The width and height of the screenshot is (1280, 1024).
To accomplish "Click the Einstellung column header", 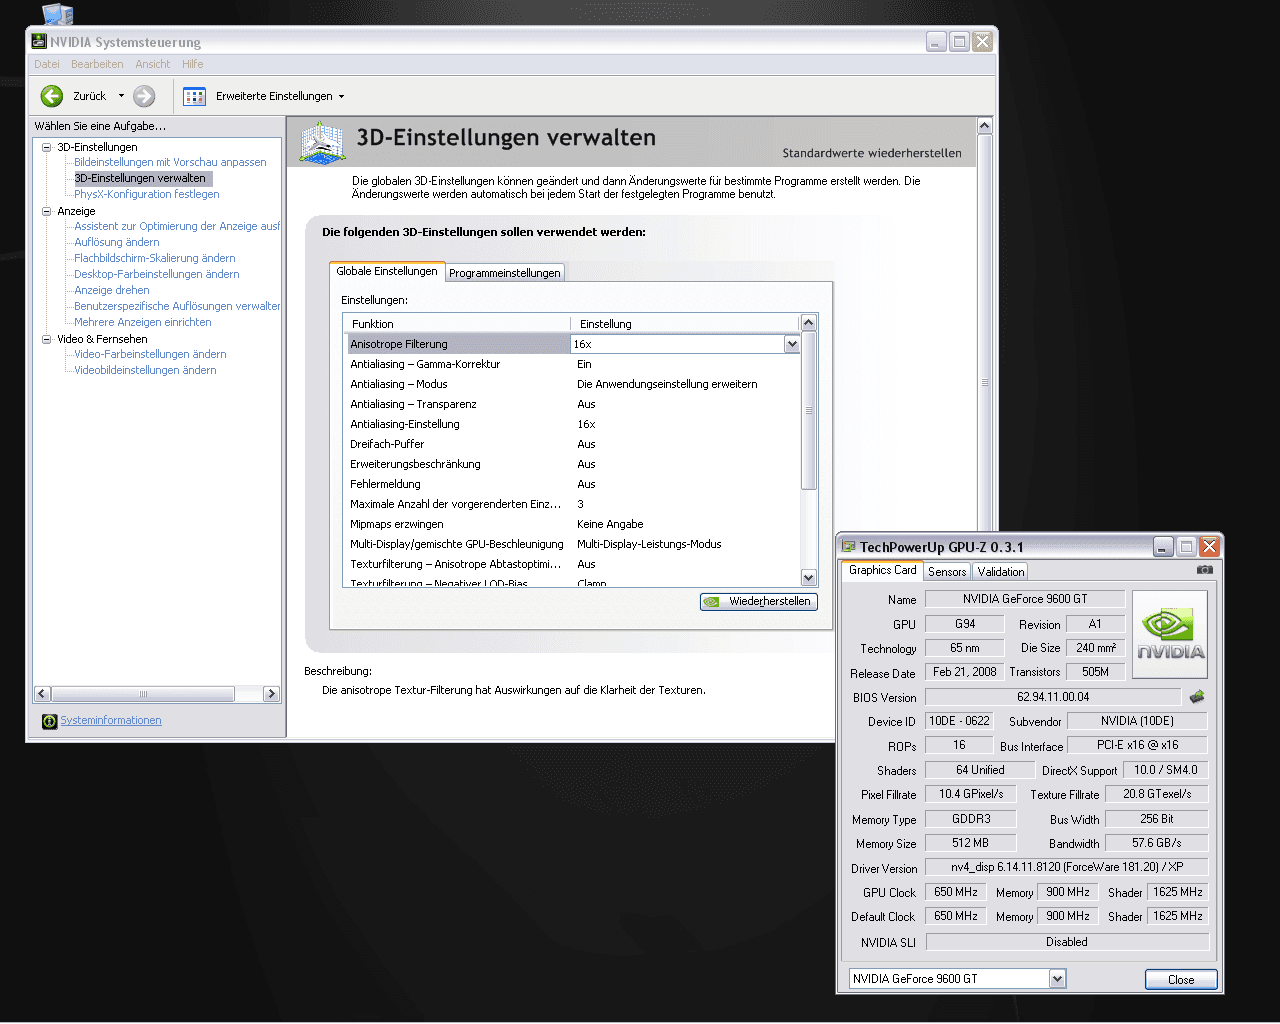I will click(685, 324).
